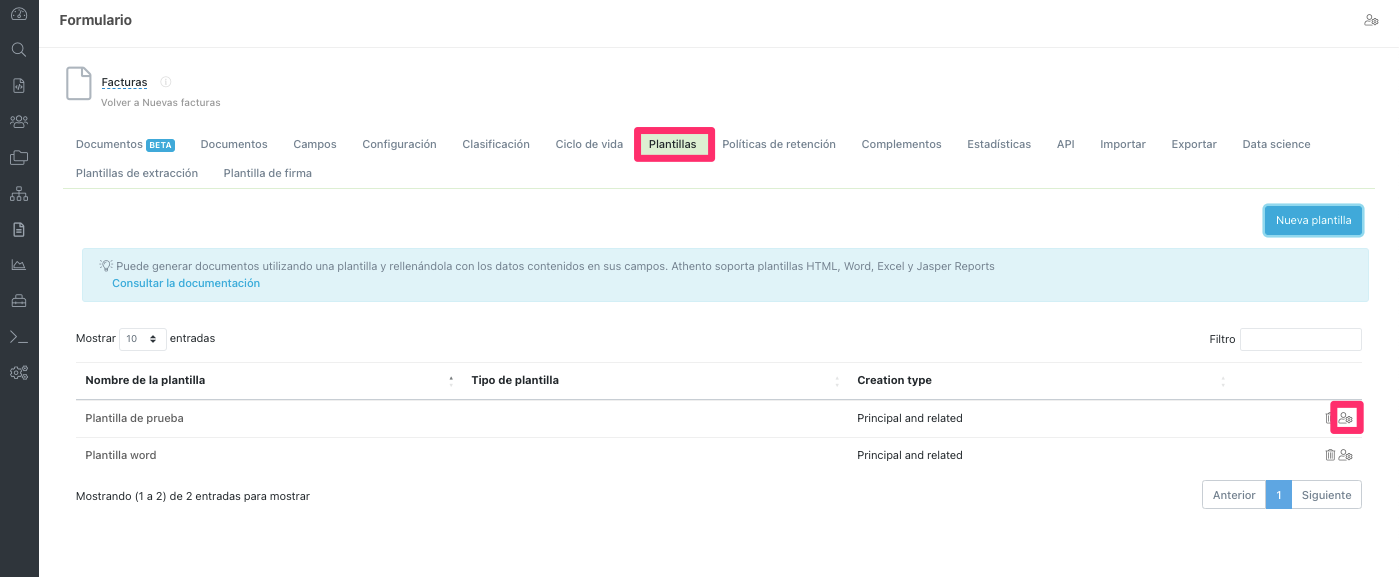Open the hierarchy tree icon in sidebar
1399x577 pixels.
click(x=18, y=193)
